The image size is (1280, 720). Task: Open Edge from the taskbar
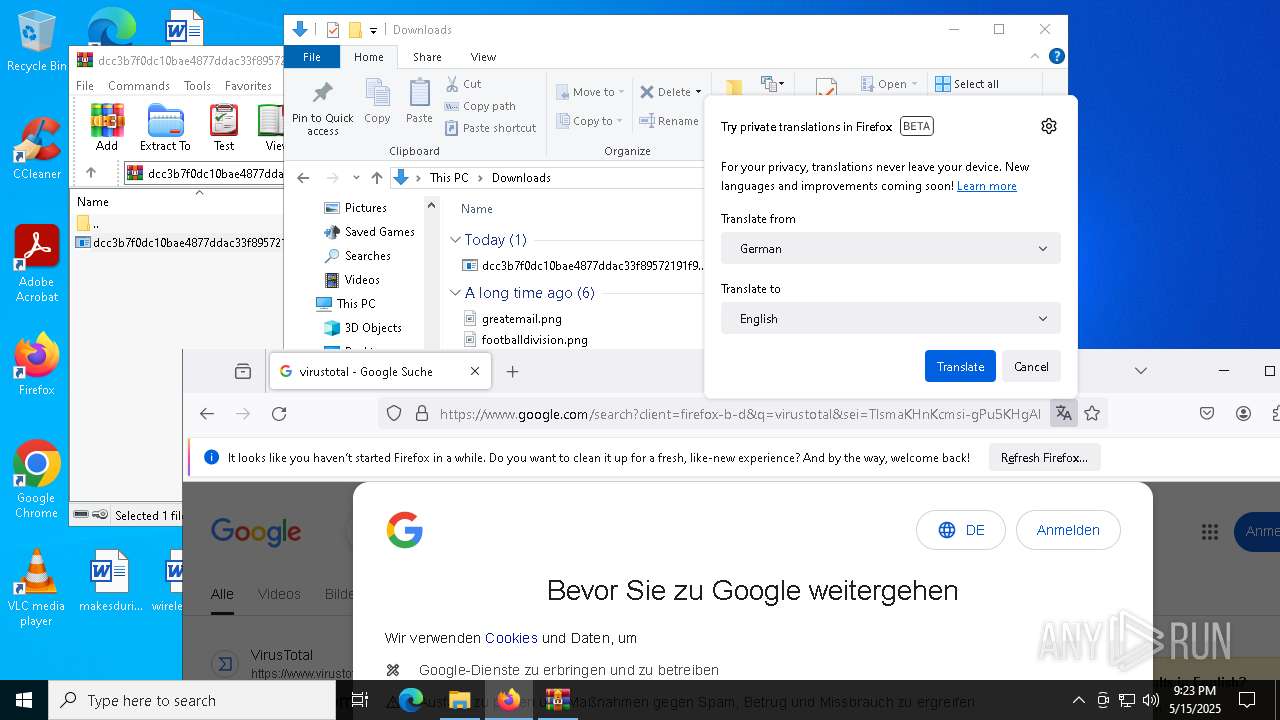click(411, 700)
